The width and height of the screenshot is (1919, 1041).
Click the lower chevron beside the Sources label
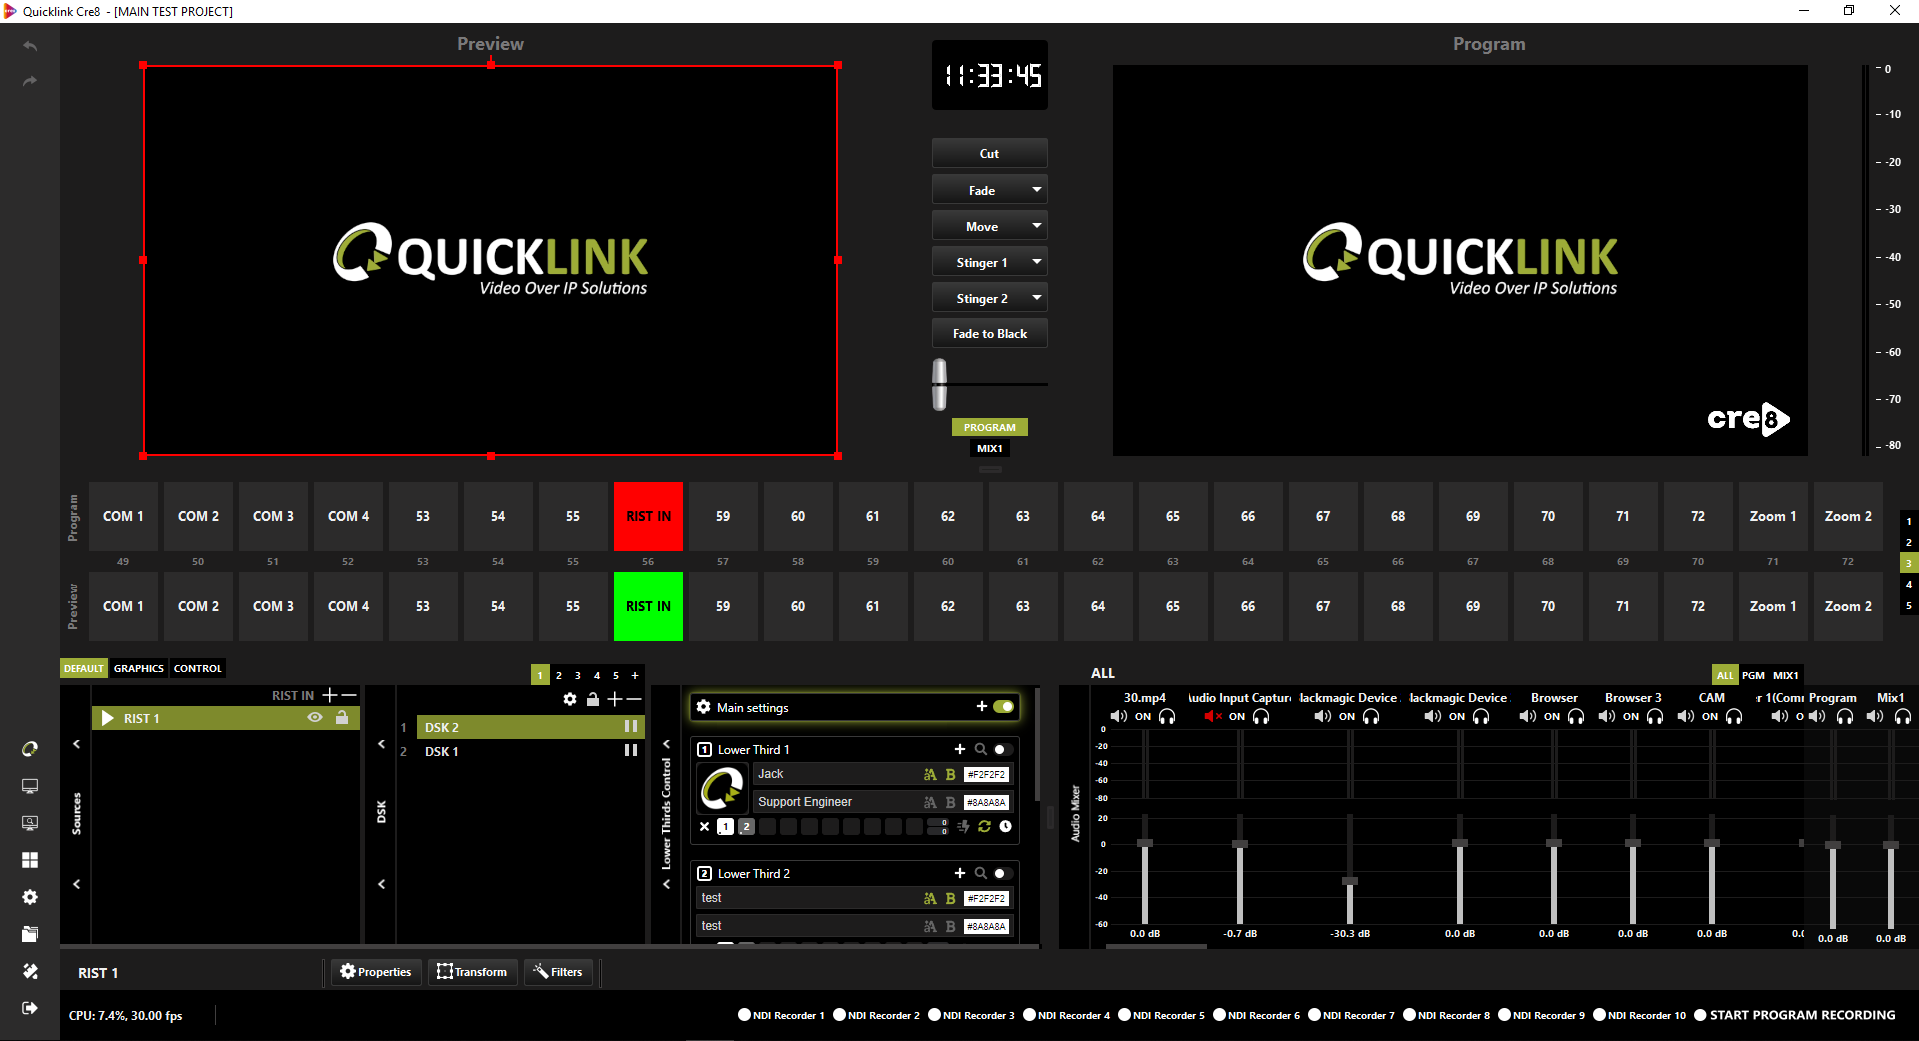click(x=76, y=884)
